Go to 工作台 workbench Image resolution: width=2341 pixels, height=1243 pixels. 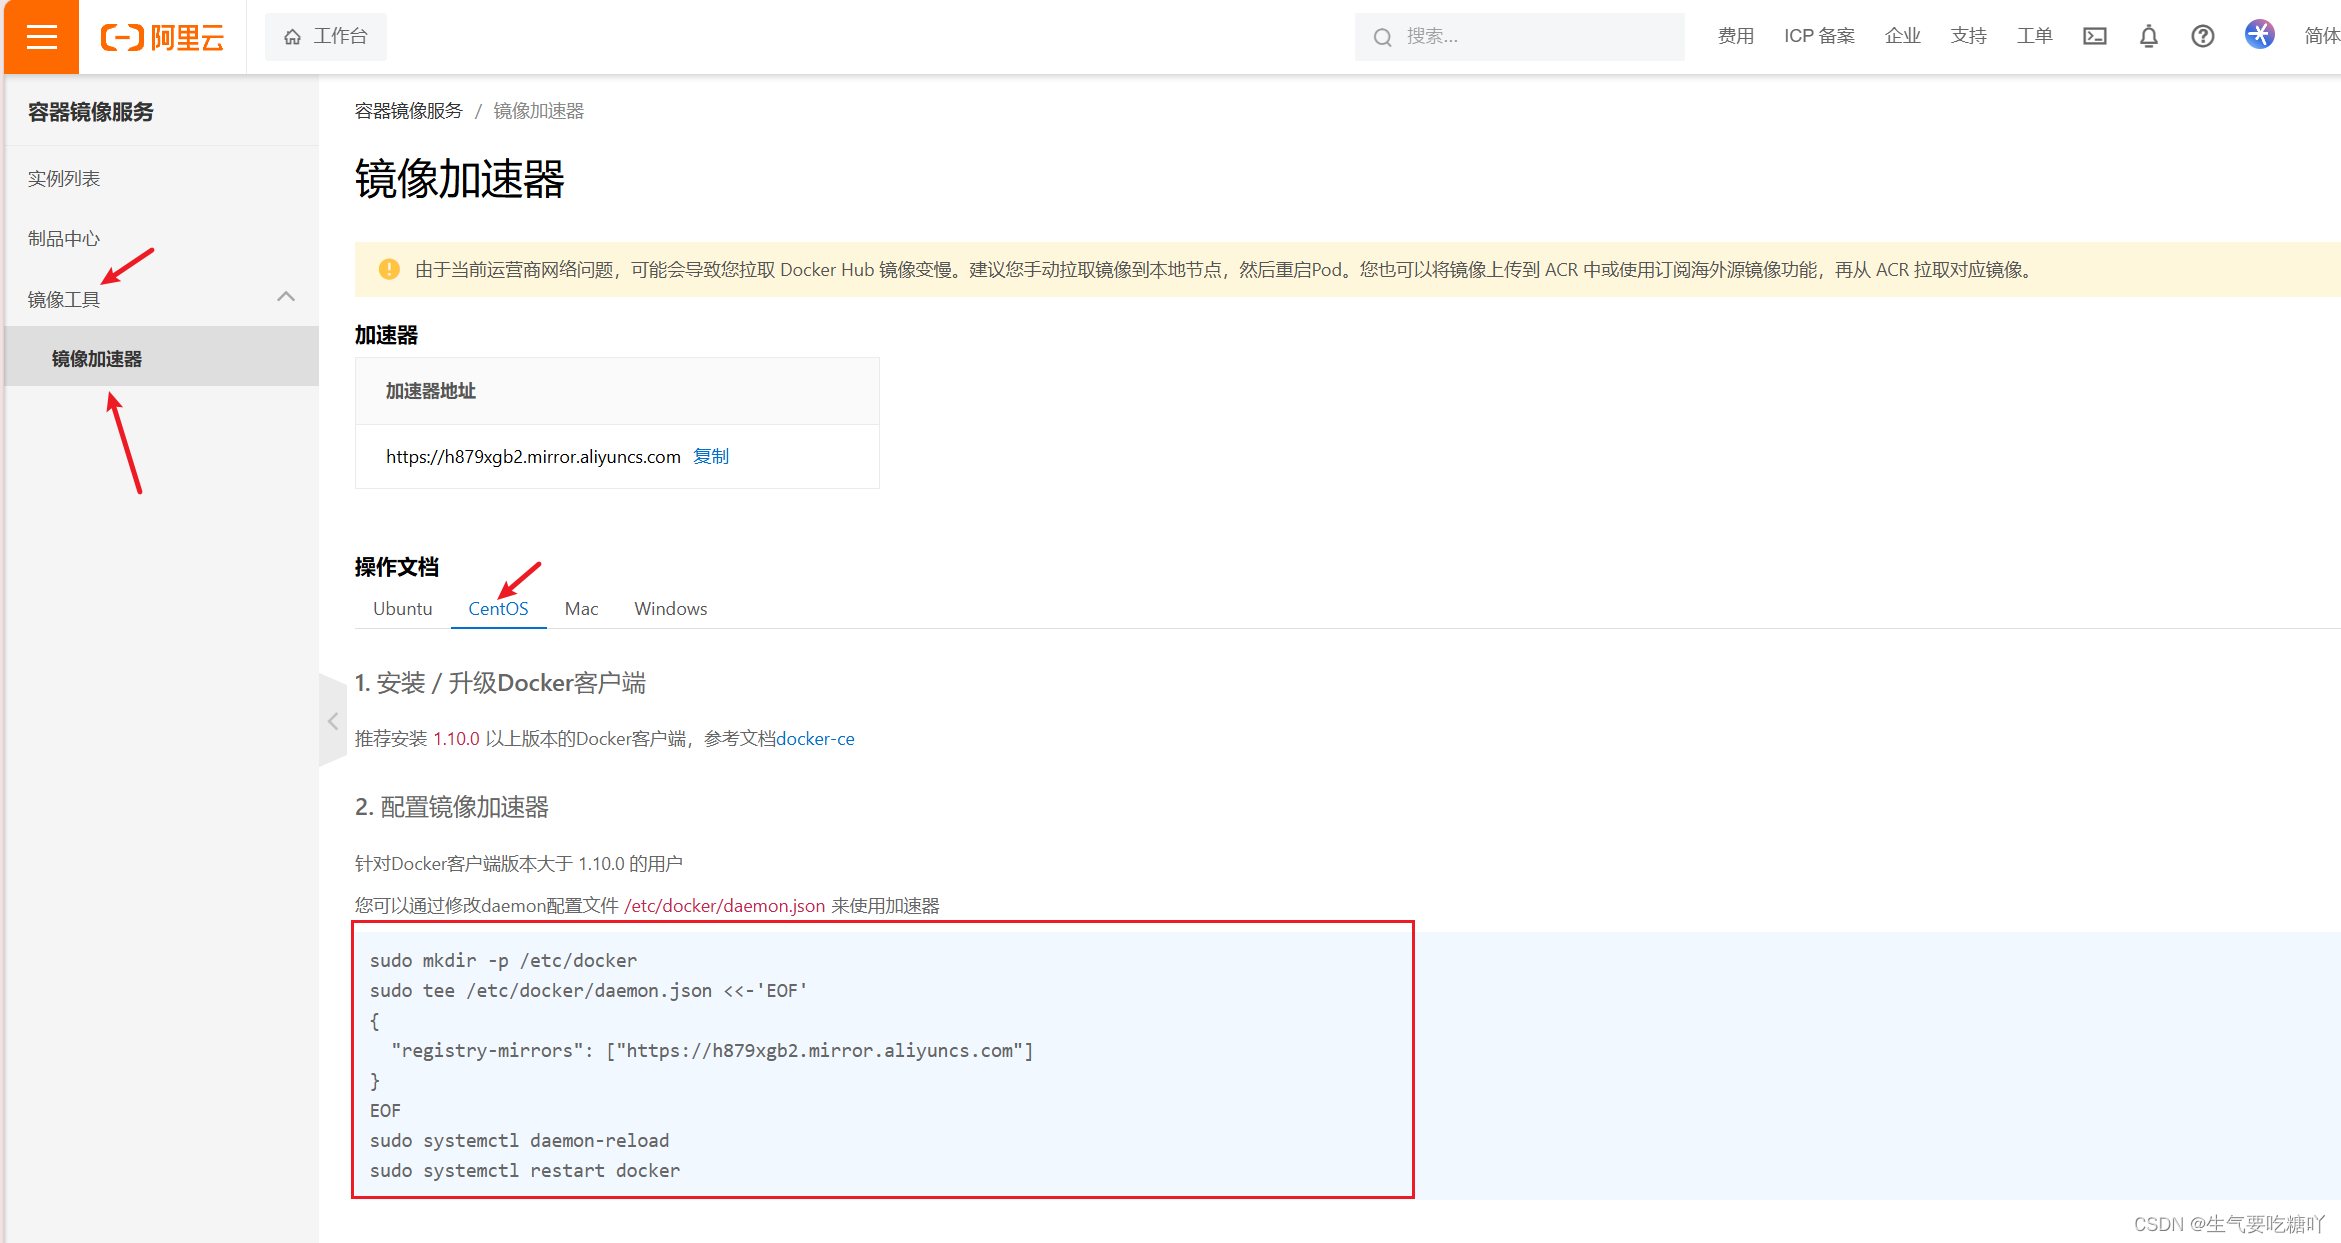[x=326, y=36]
